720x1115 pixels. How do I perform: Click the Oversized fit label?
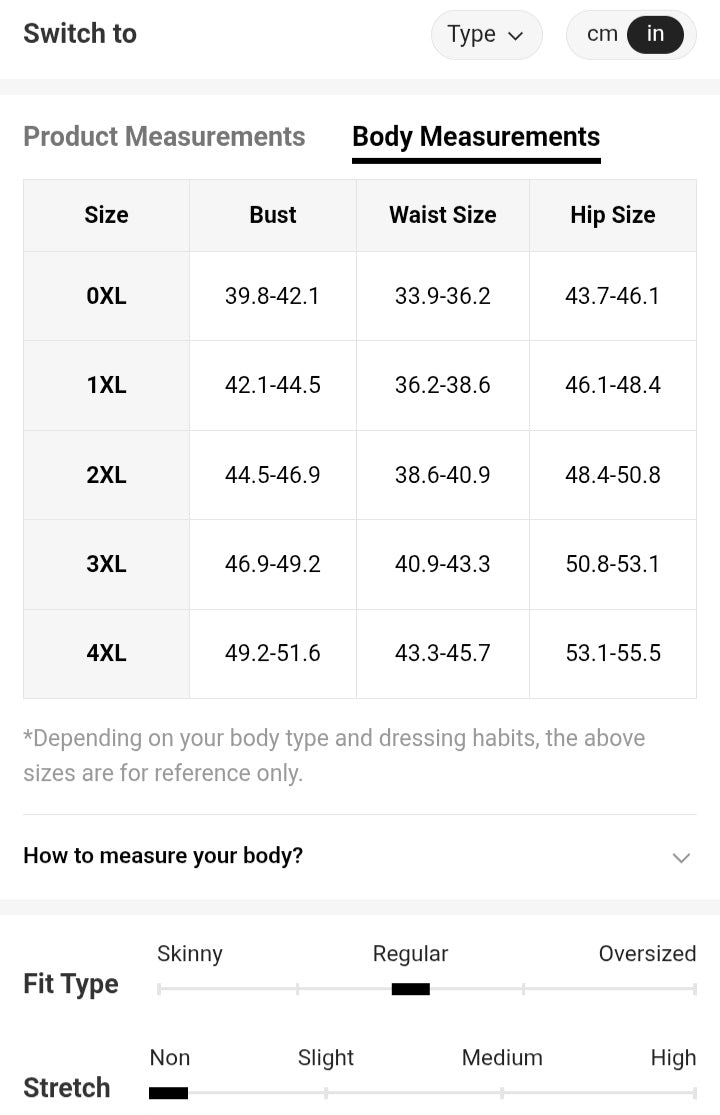(647, 954)
